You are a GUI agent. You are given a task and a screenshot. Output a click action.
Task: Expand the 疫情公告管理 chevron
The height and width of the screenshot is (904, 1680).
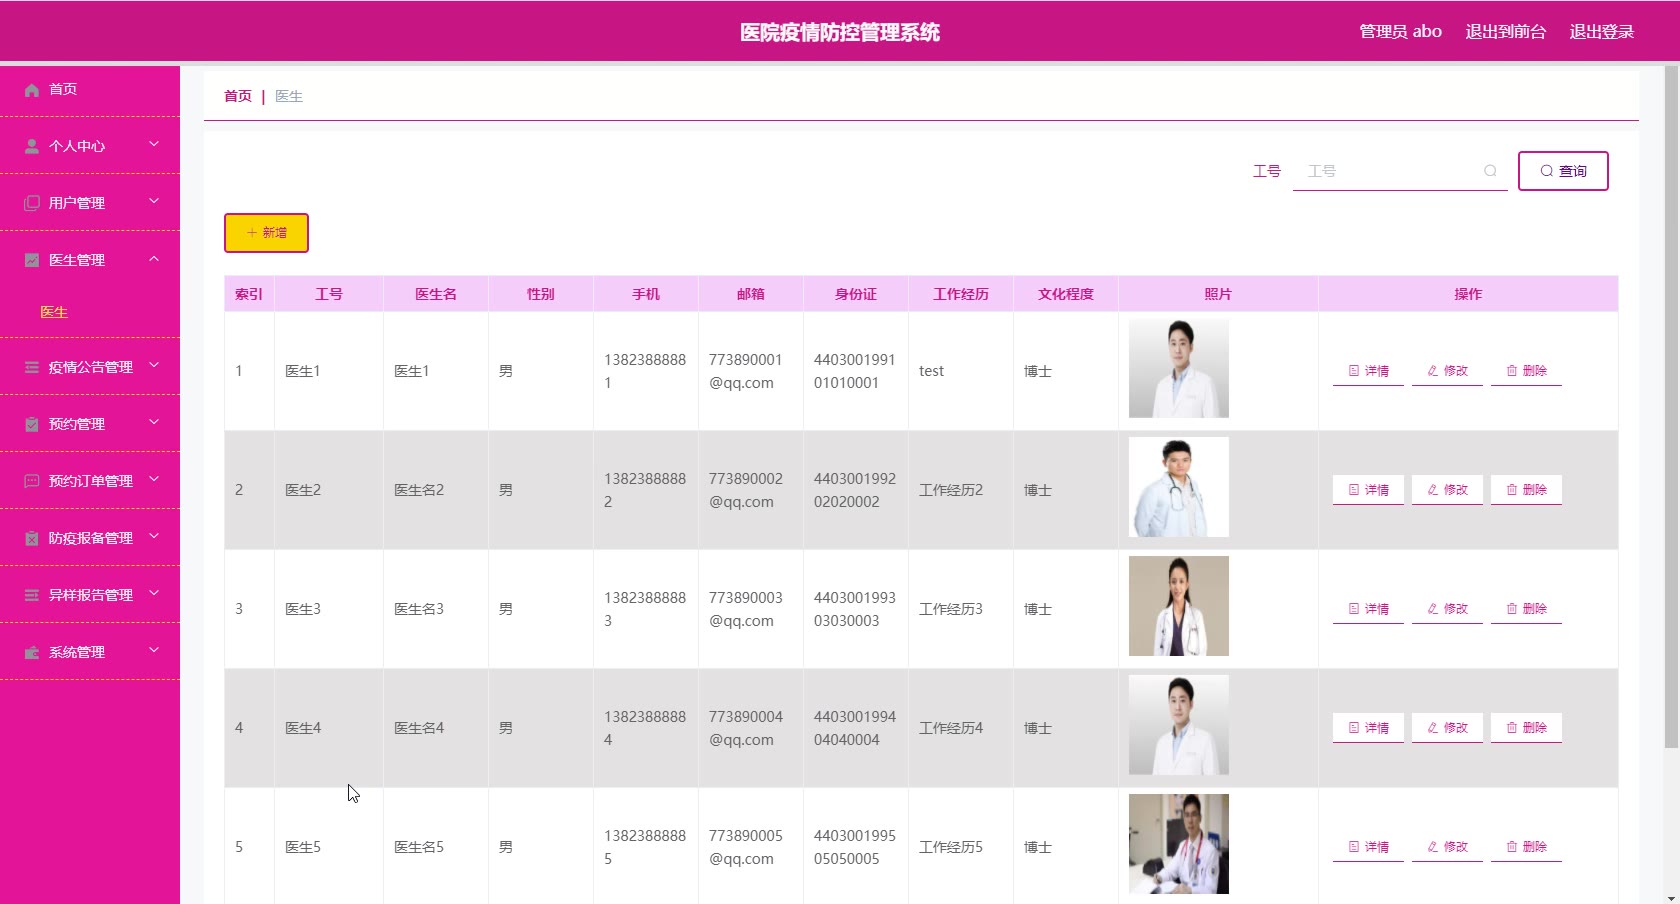pyautogui.click(x=154, y=366)
